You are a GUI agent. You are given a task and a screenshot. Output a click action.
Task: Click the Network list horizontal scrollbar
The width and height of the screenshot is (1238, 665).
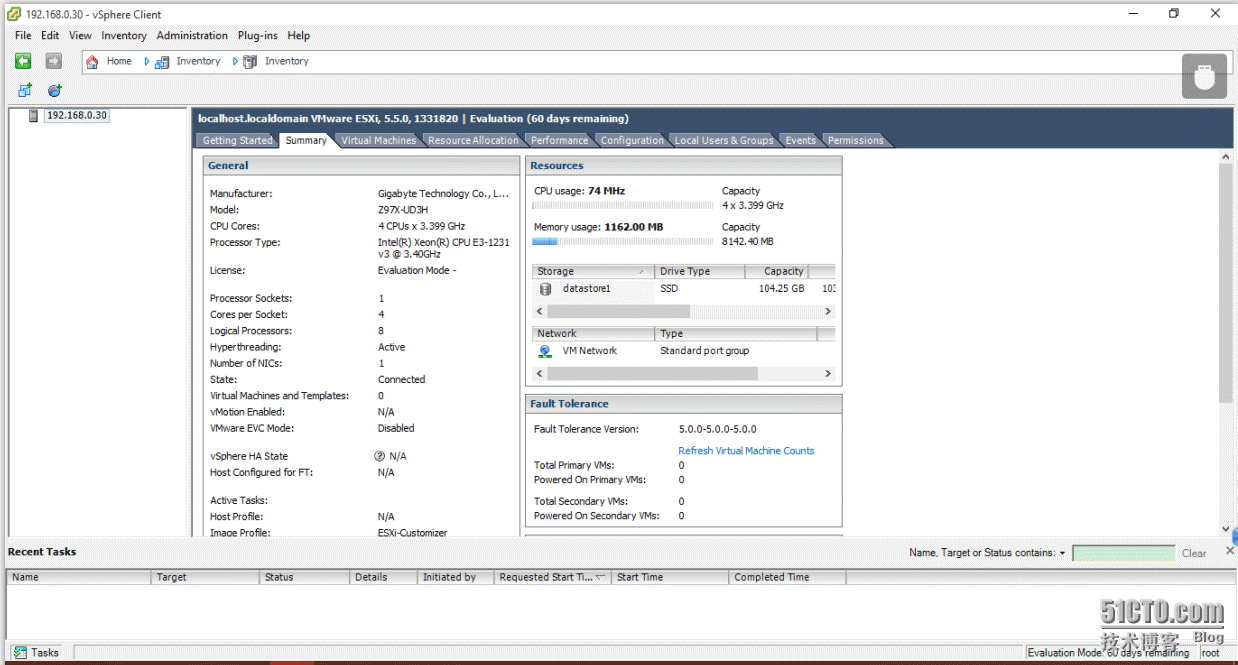(x=685, y=374)
